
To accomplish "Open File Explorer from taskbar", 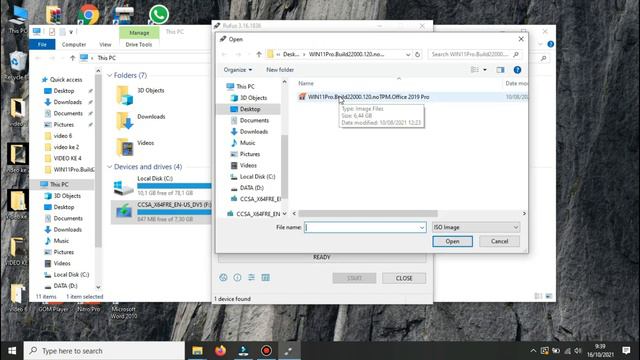I will 198,351.
